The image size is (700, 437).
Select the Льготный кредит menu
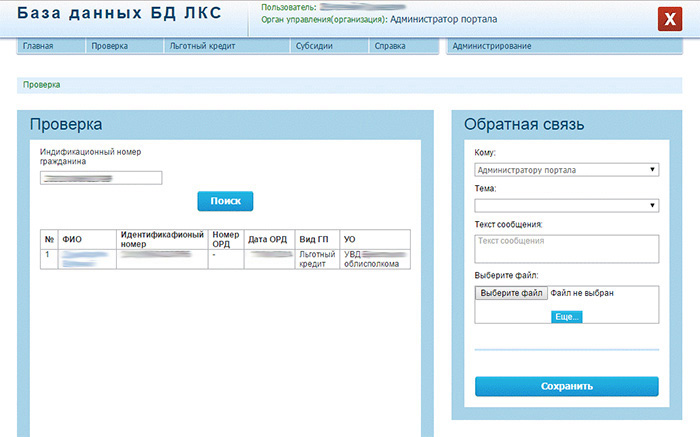click(x=198, y=46)
